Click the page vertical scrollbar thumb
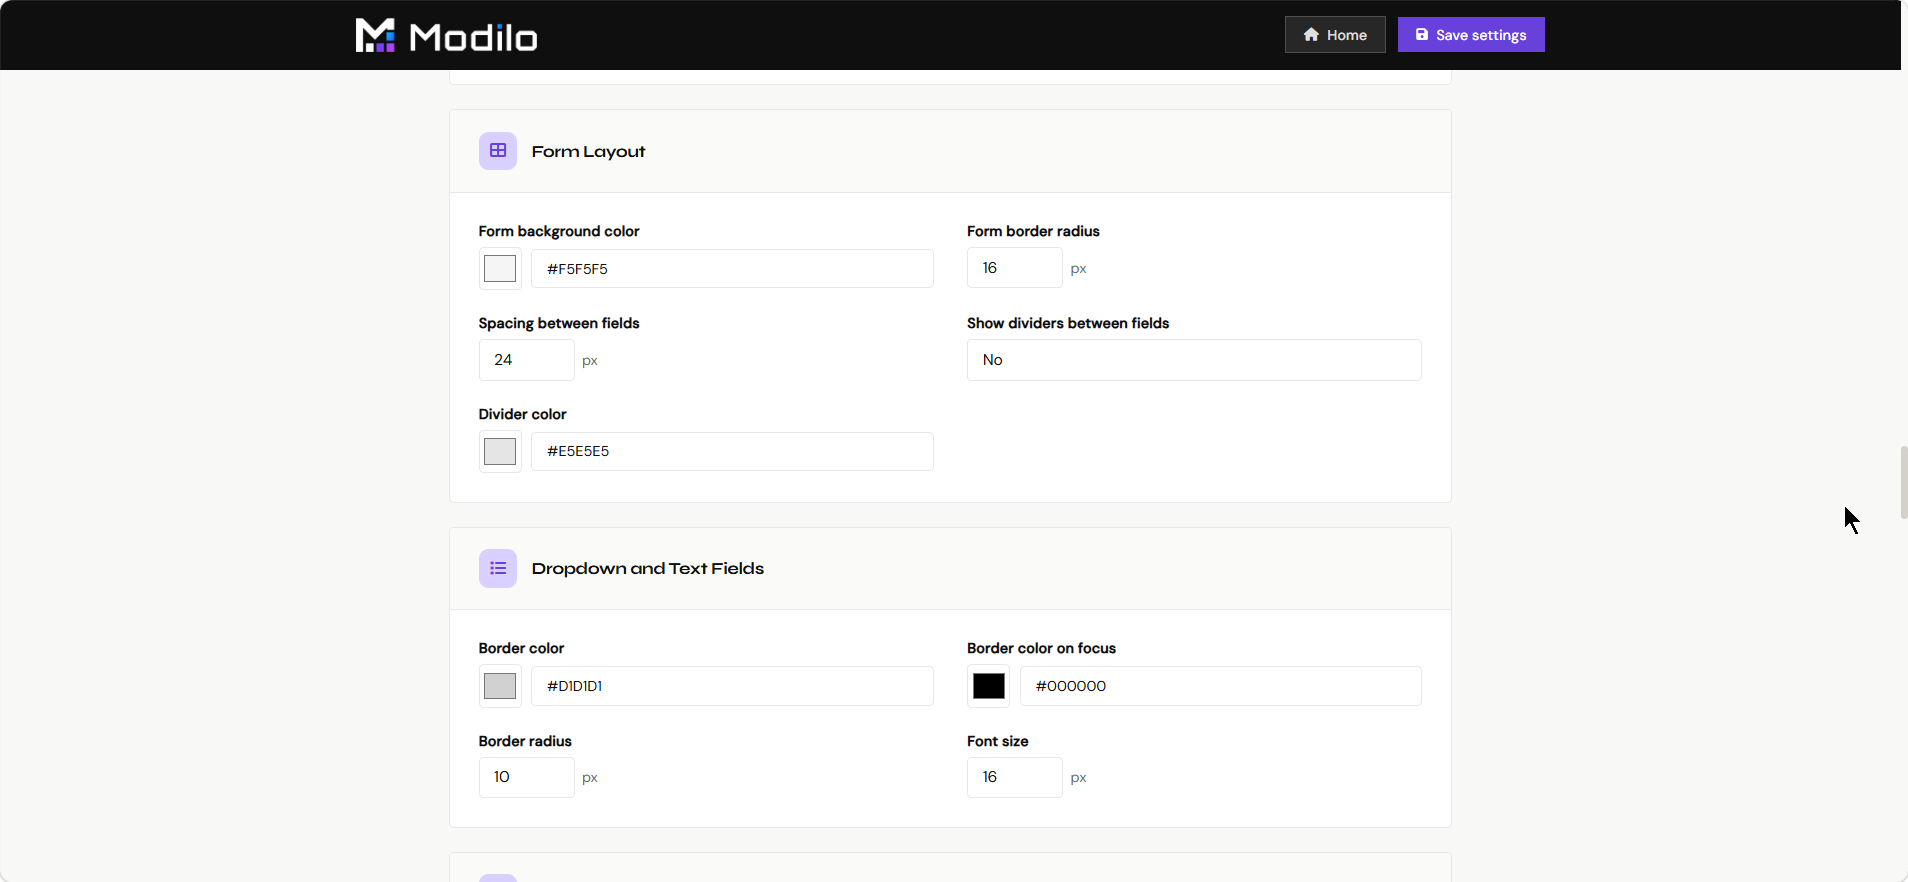 point(1903,483)
